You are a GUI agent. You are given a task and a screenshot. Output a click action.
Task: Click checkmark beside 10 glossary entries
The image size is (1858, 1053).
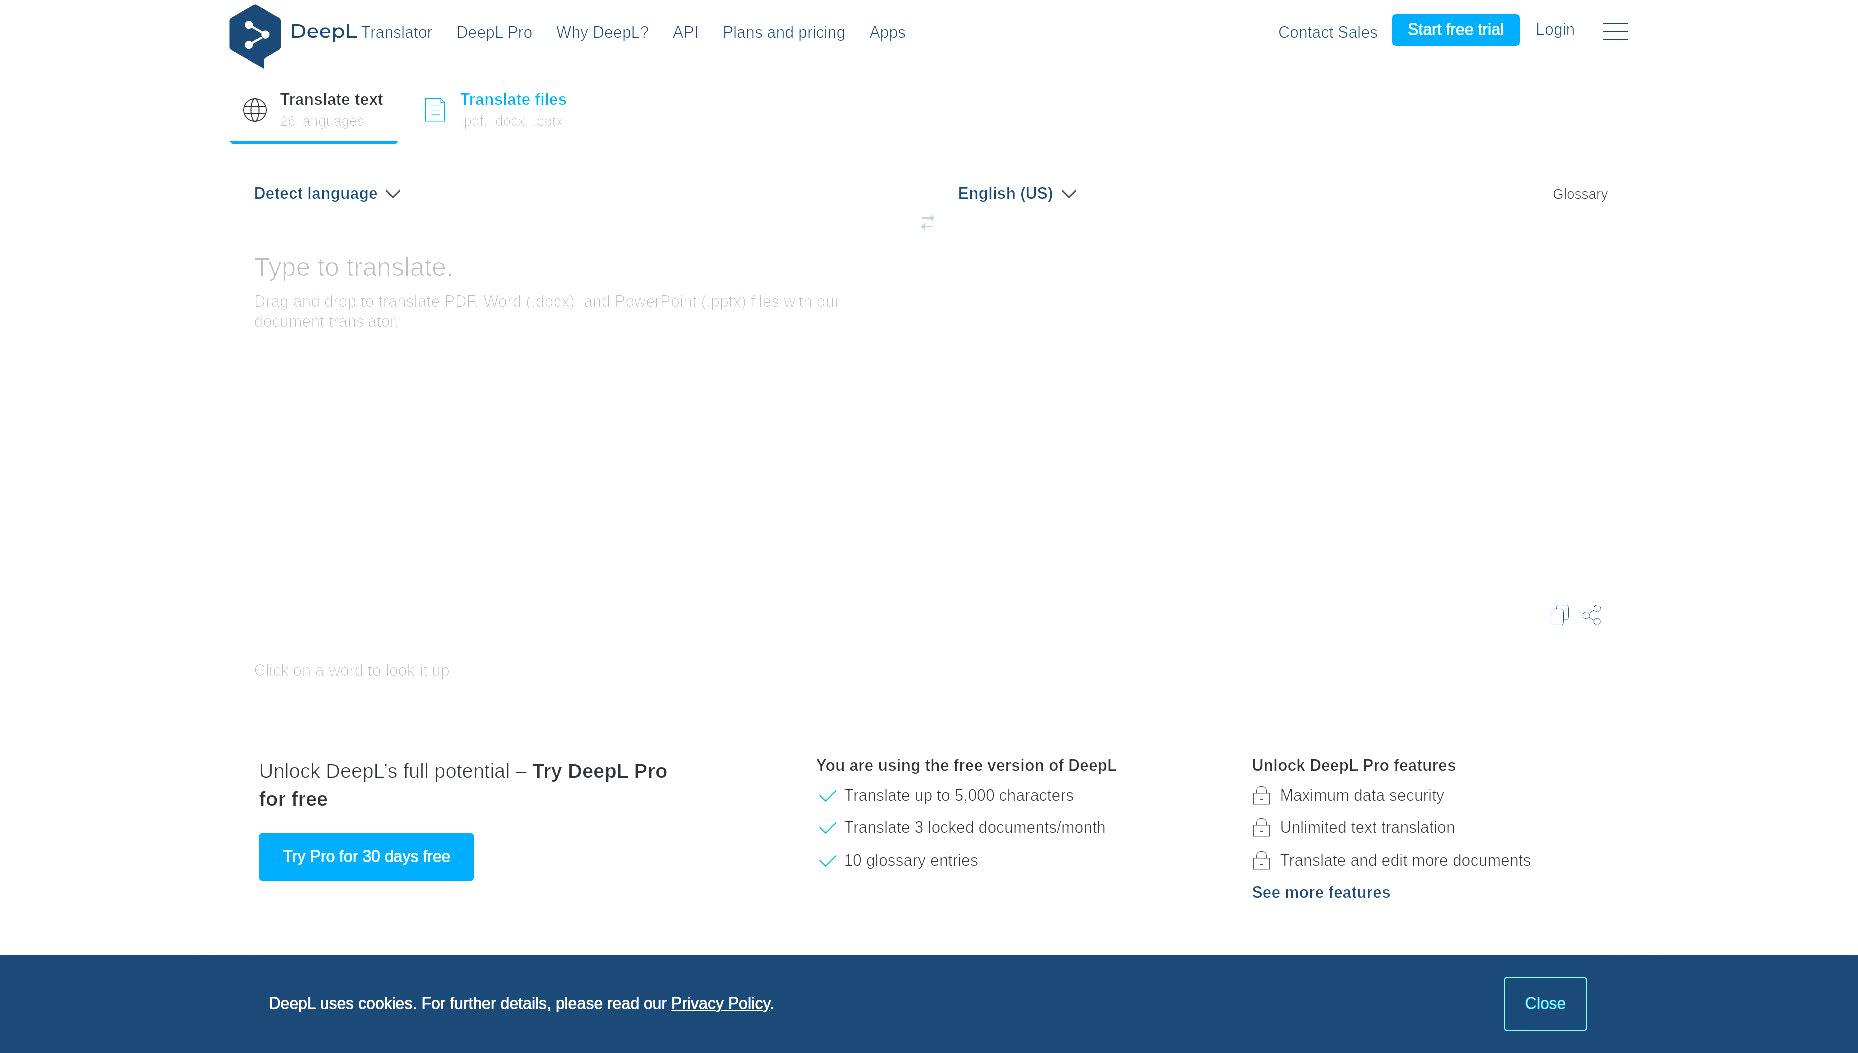[827, 861]
